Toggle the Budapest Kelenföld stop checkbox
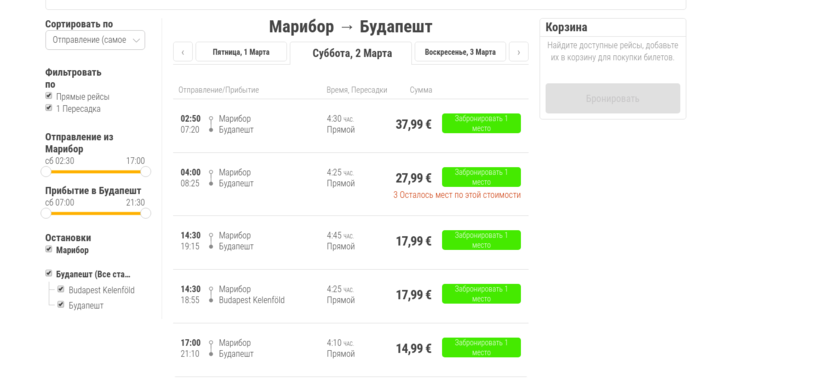 click(61, 289)
